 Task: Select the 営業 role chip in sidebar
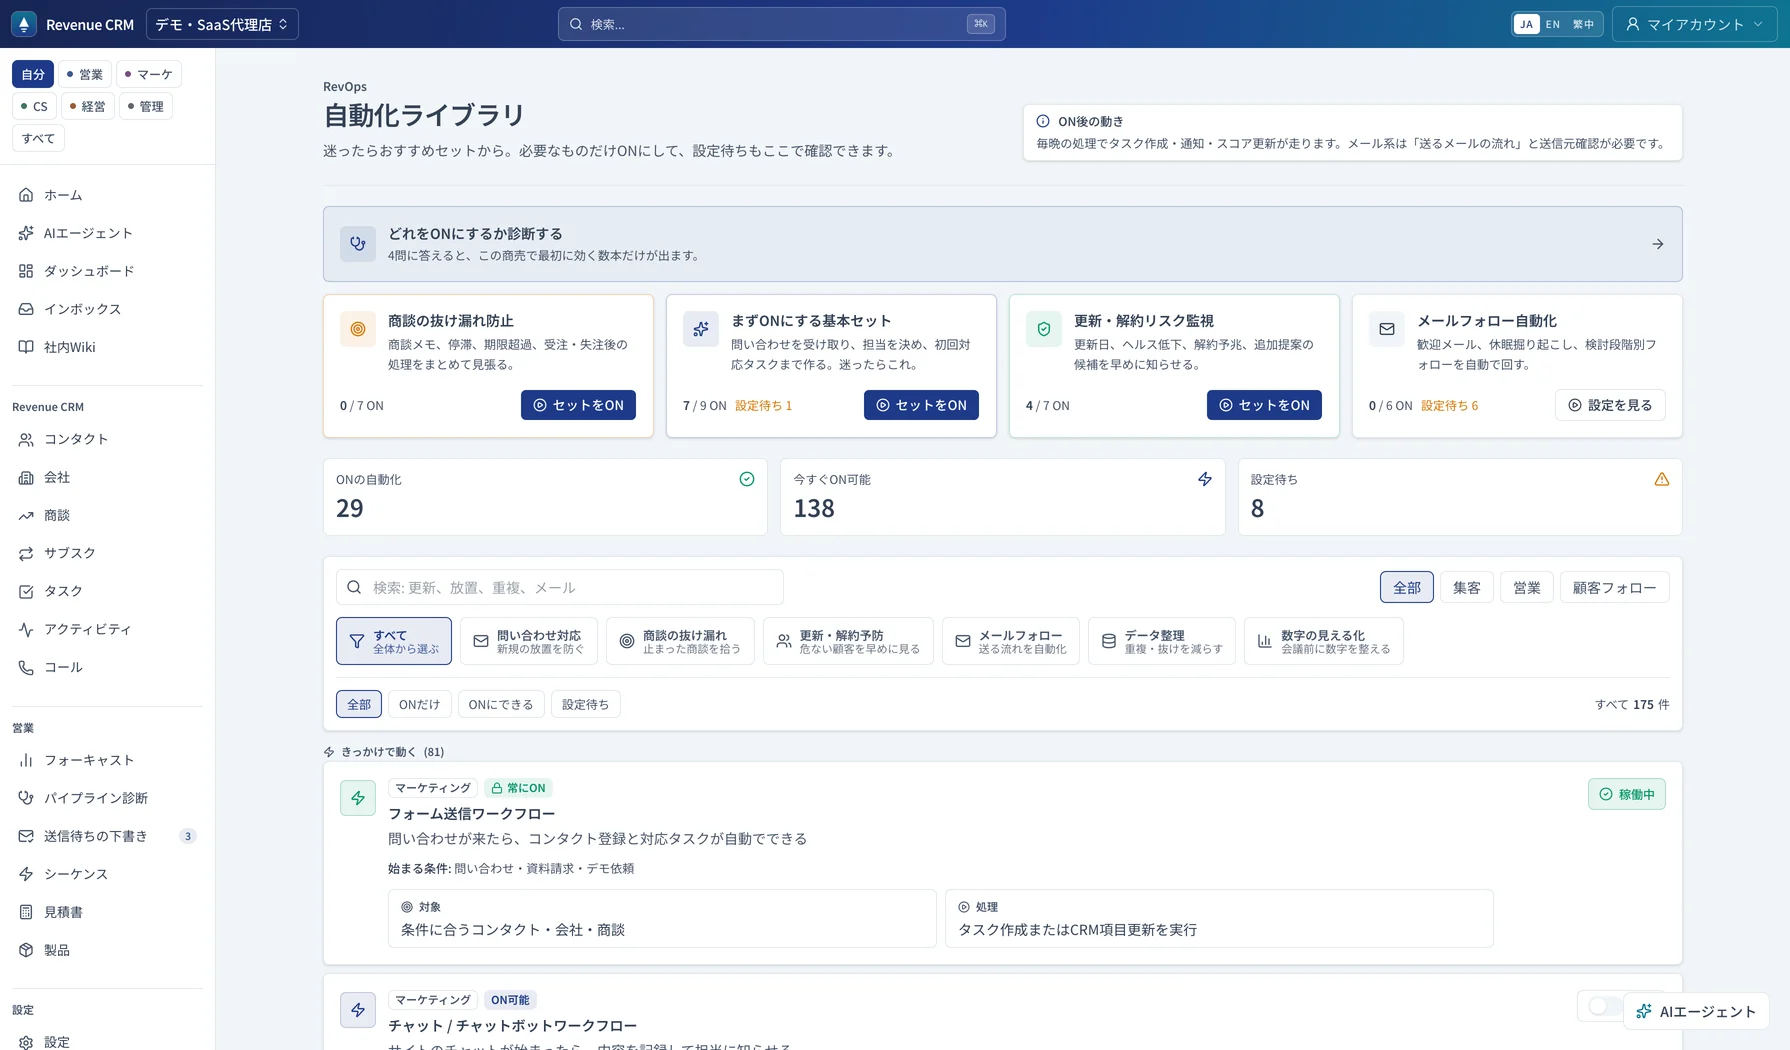(x=85, y=74)
